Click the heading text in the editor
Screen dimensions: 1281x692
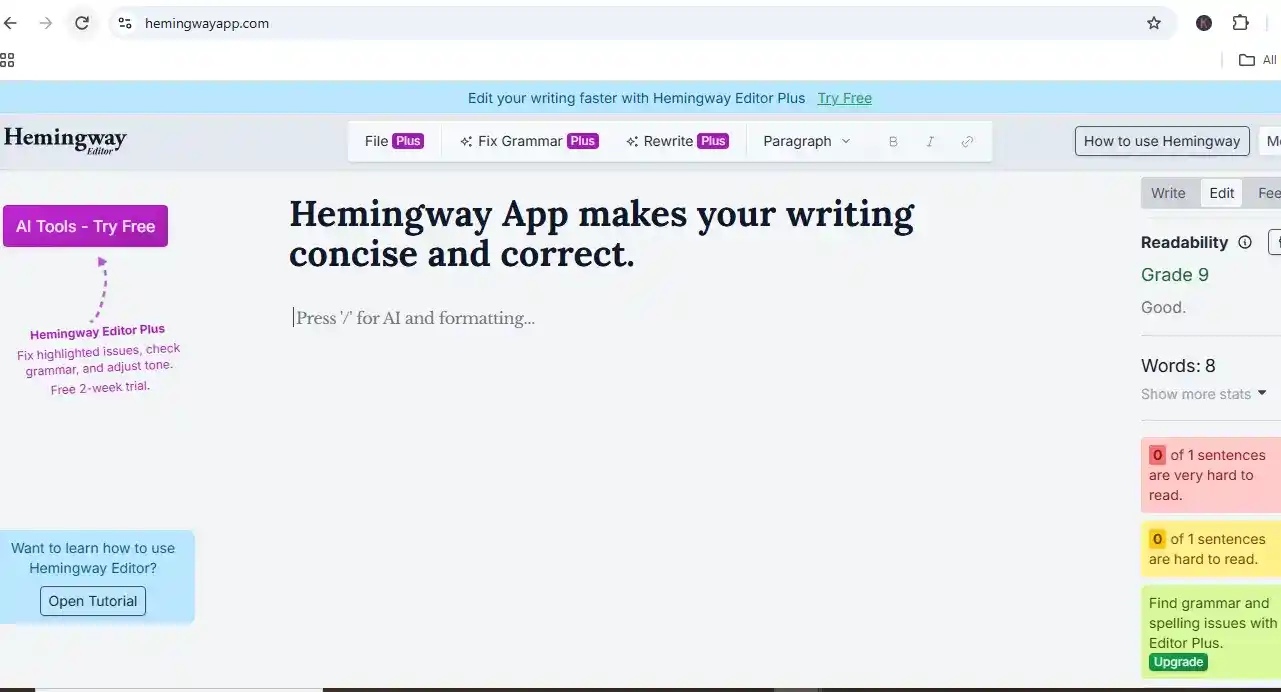601,234
